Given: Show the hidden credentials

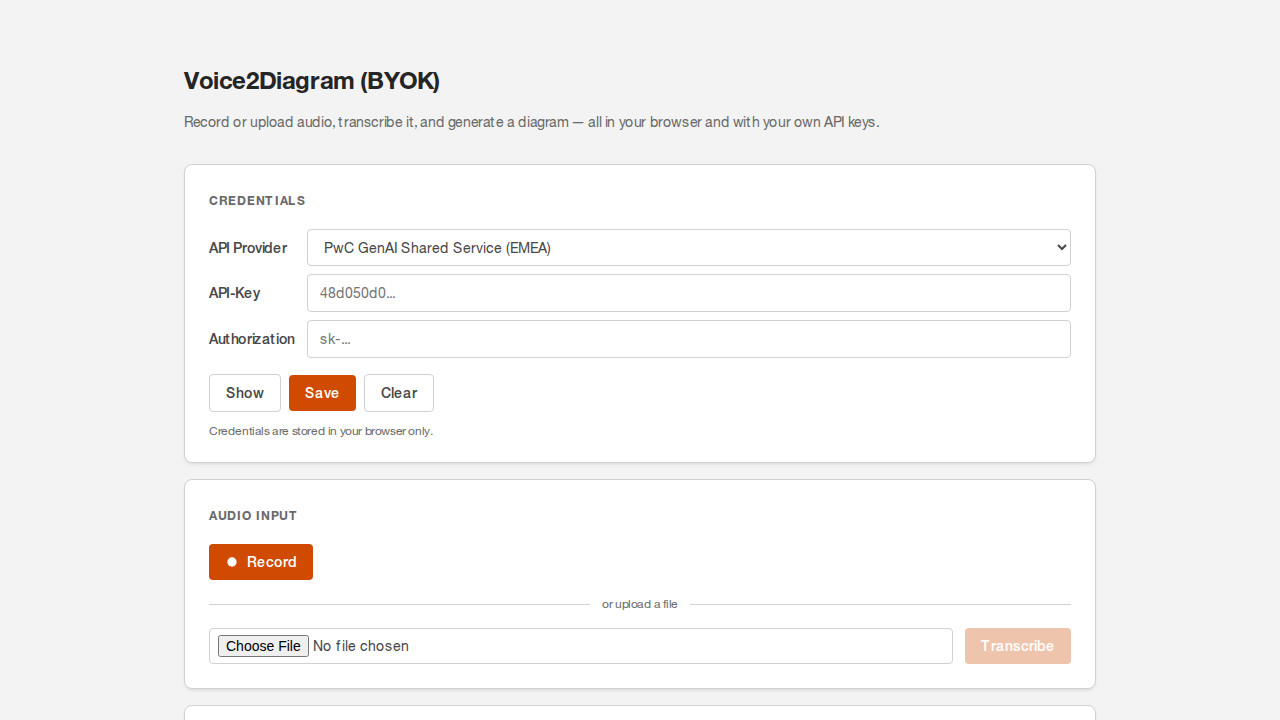Looking at the screenshot, I should coord(245,393).
